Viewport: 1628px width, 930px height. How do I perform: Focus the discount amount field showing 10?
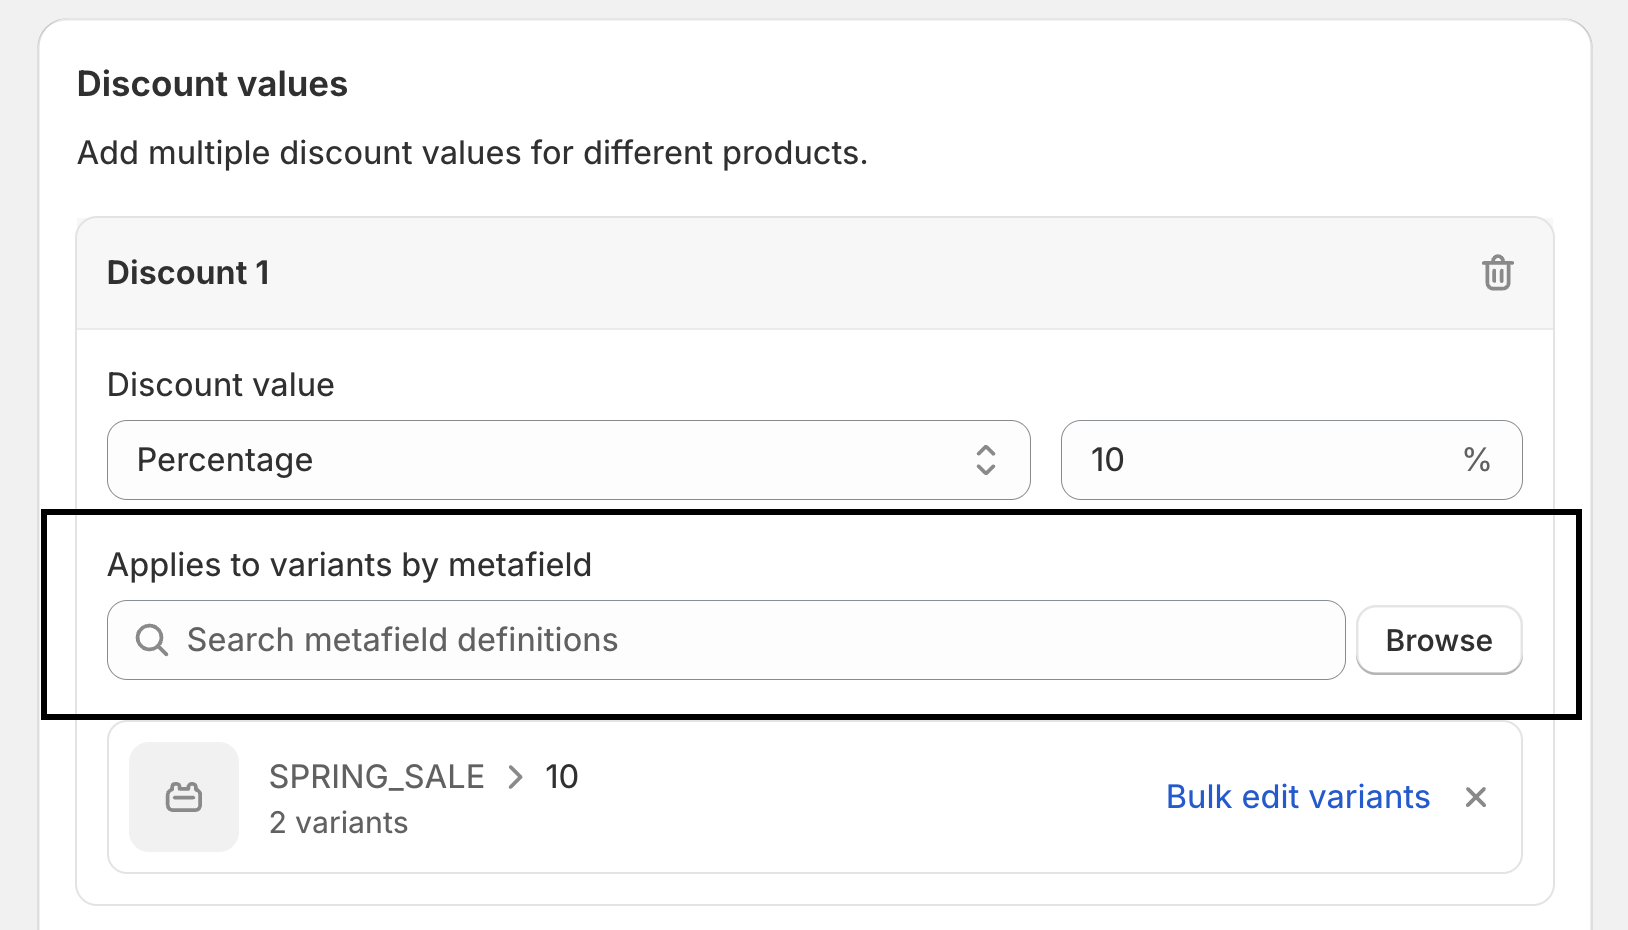click(1260, 460)
